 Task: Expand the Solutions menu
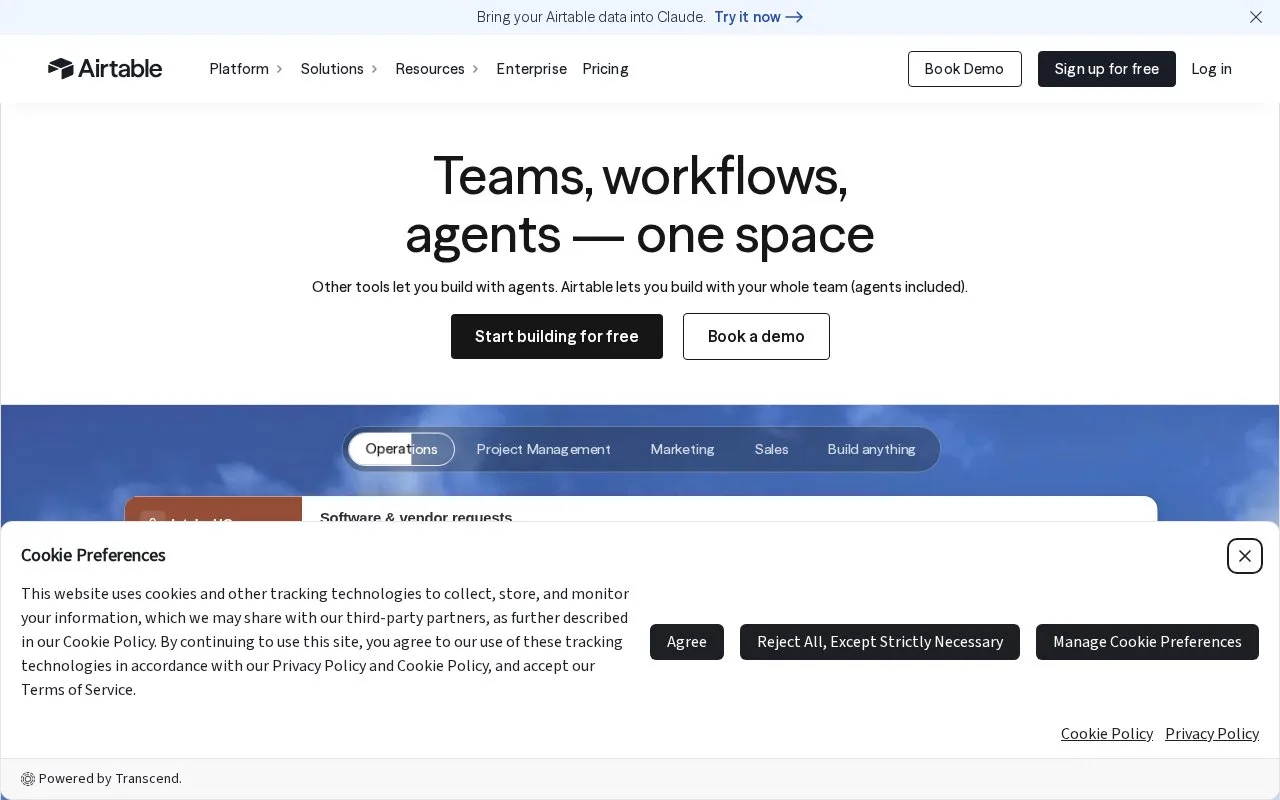(x=339, y=69)
